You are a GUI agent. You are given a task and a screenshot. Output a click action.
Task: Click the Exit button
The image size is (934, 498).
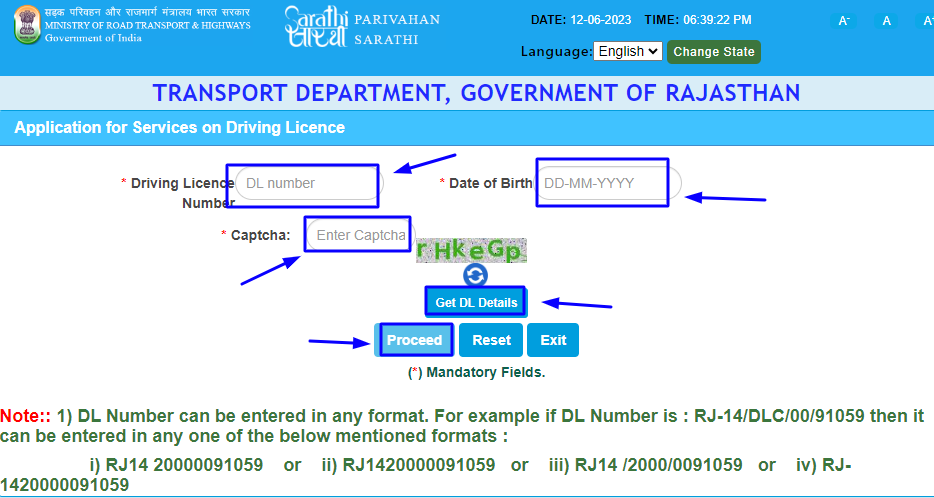point(553,340)
